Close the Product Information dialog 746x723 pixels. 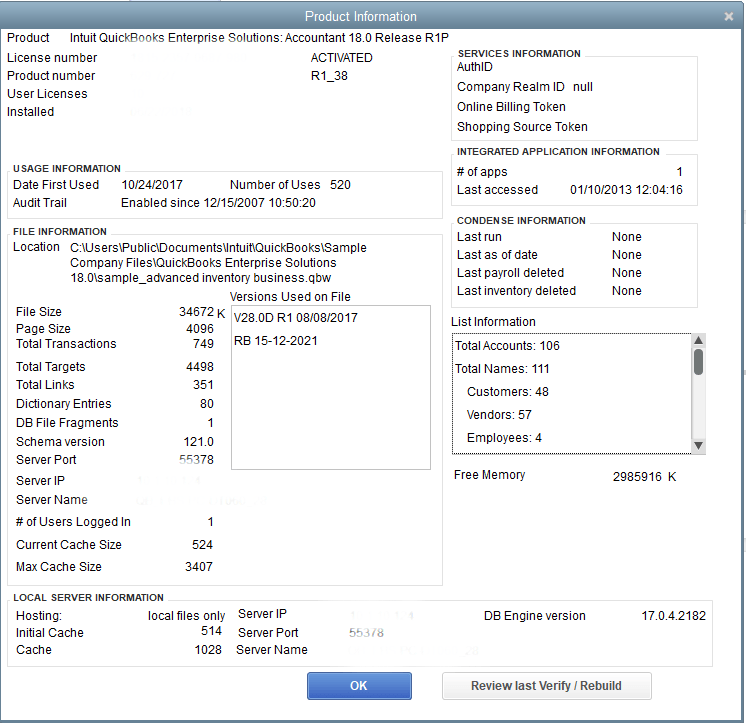coord(728,17)
